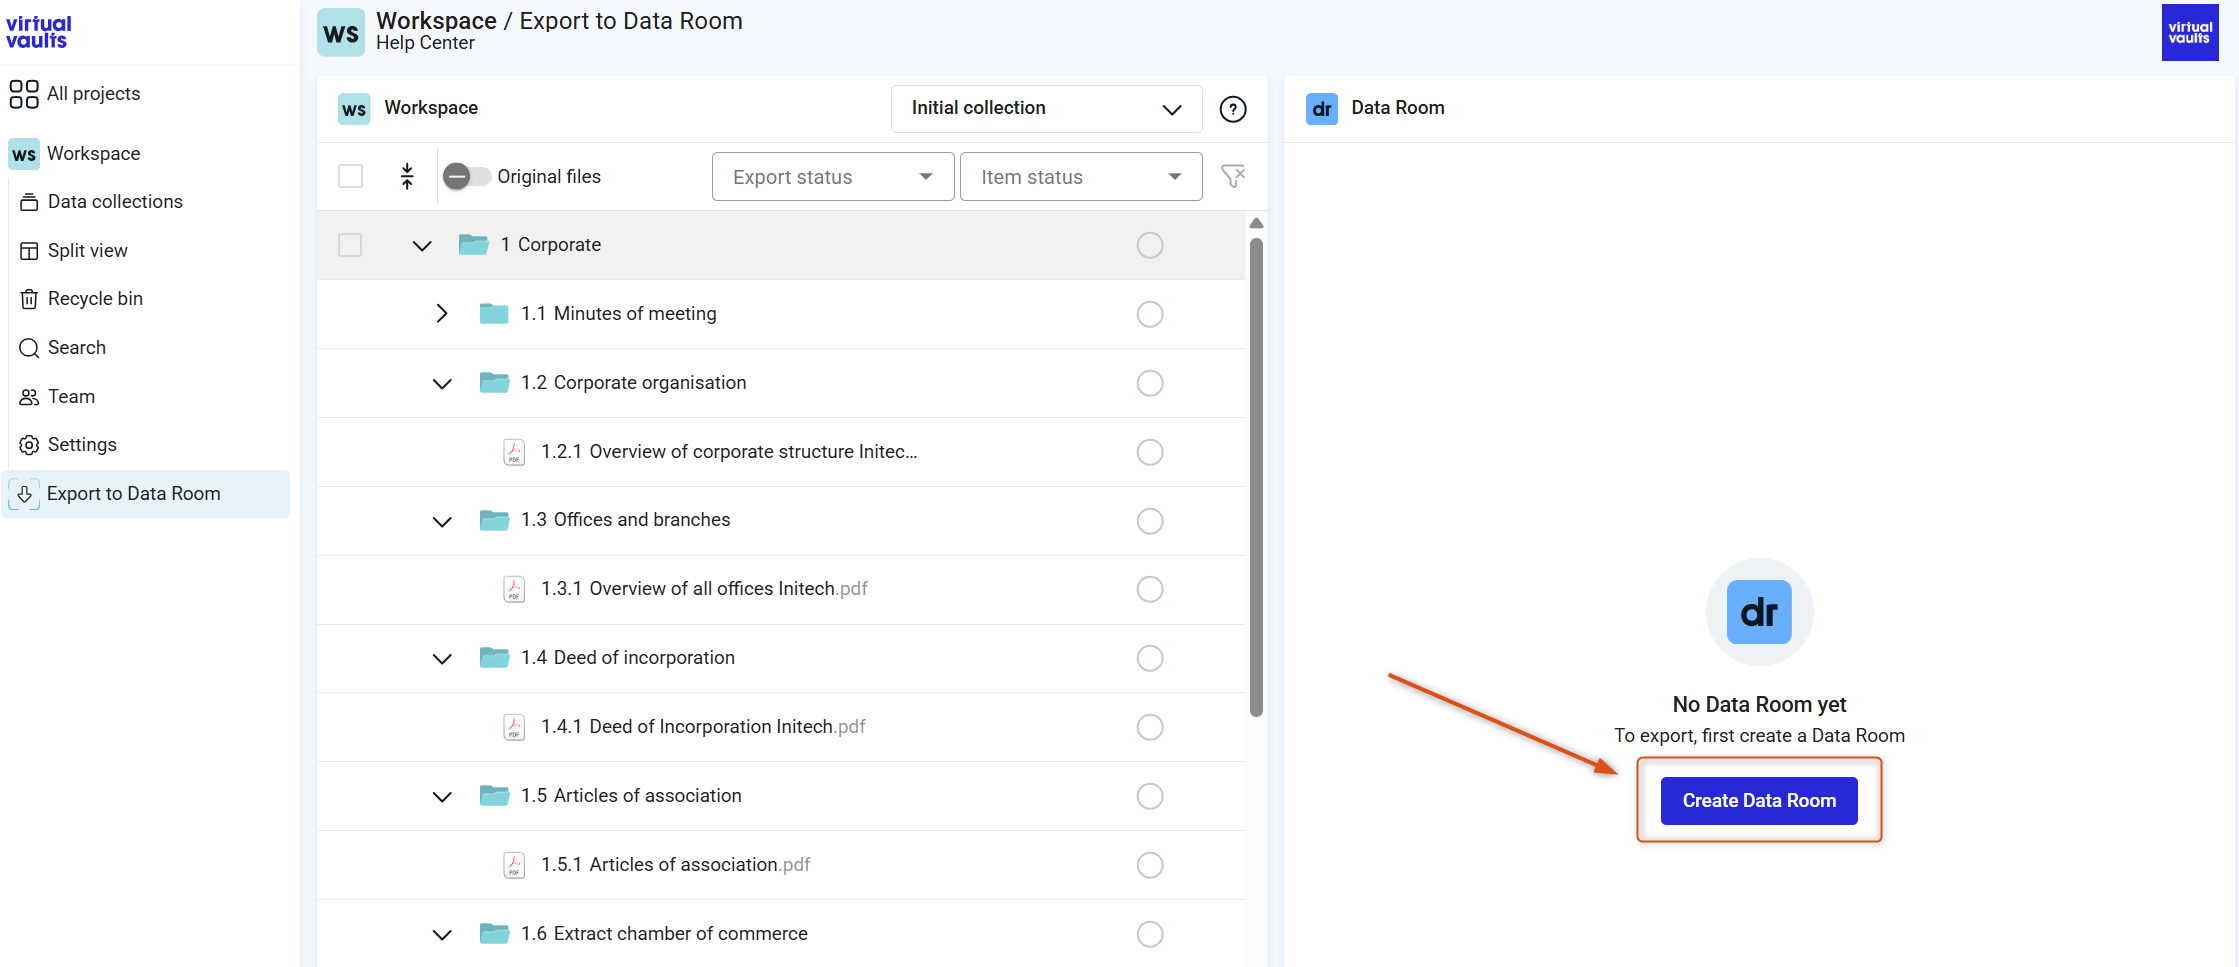Click the PDF icon for Articles of association.pdf

pos(514,865)
